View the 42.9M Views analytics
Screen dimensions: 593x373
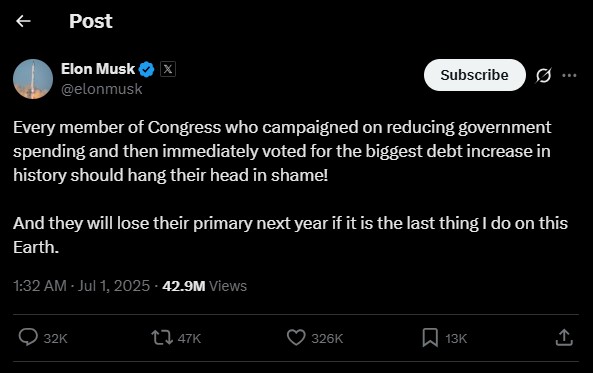tap(204, 286)
